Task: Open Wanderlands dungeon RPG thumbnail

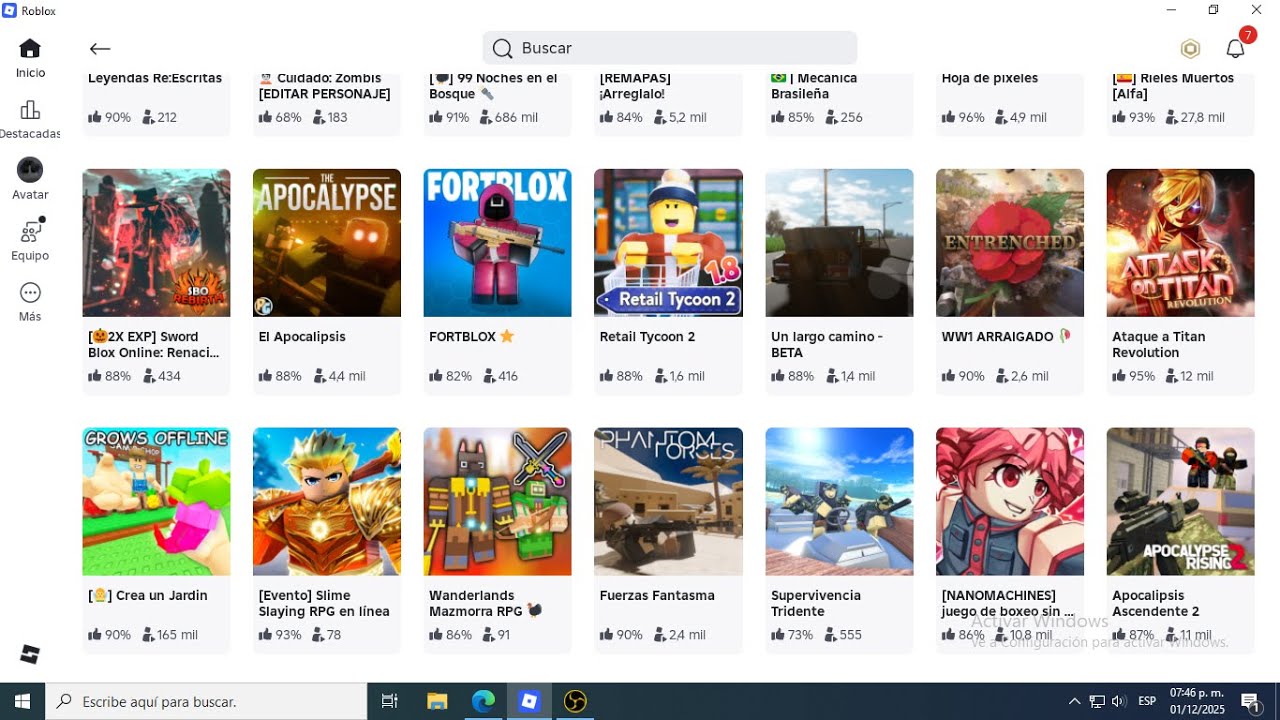Action: (497, 502)
